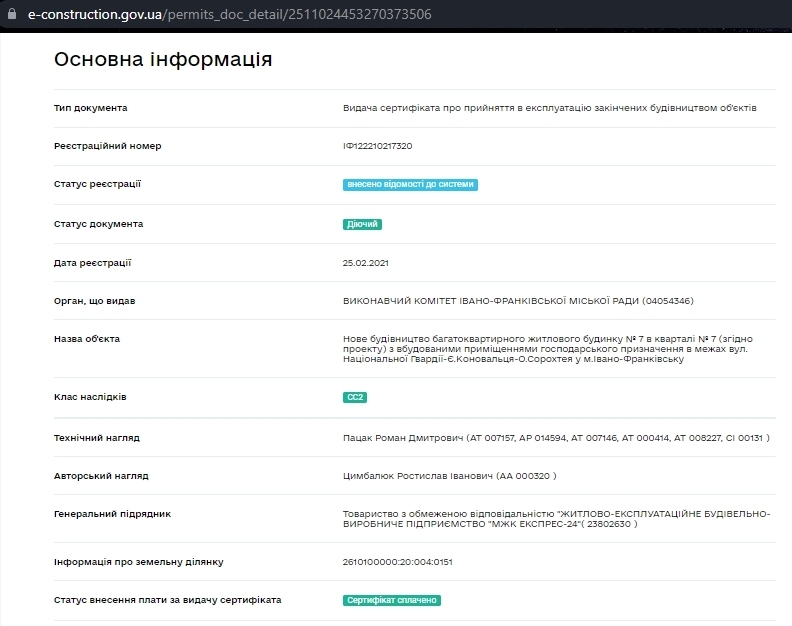792x626 pixels.
Task: Click the 'Орган, що видав' label
Action: (94, 301)
